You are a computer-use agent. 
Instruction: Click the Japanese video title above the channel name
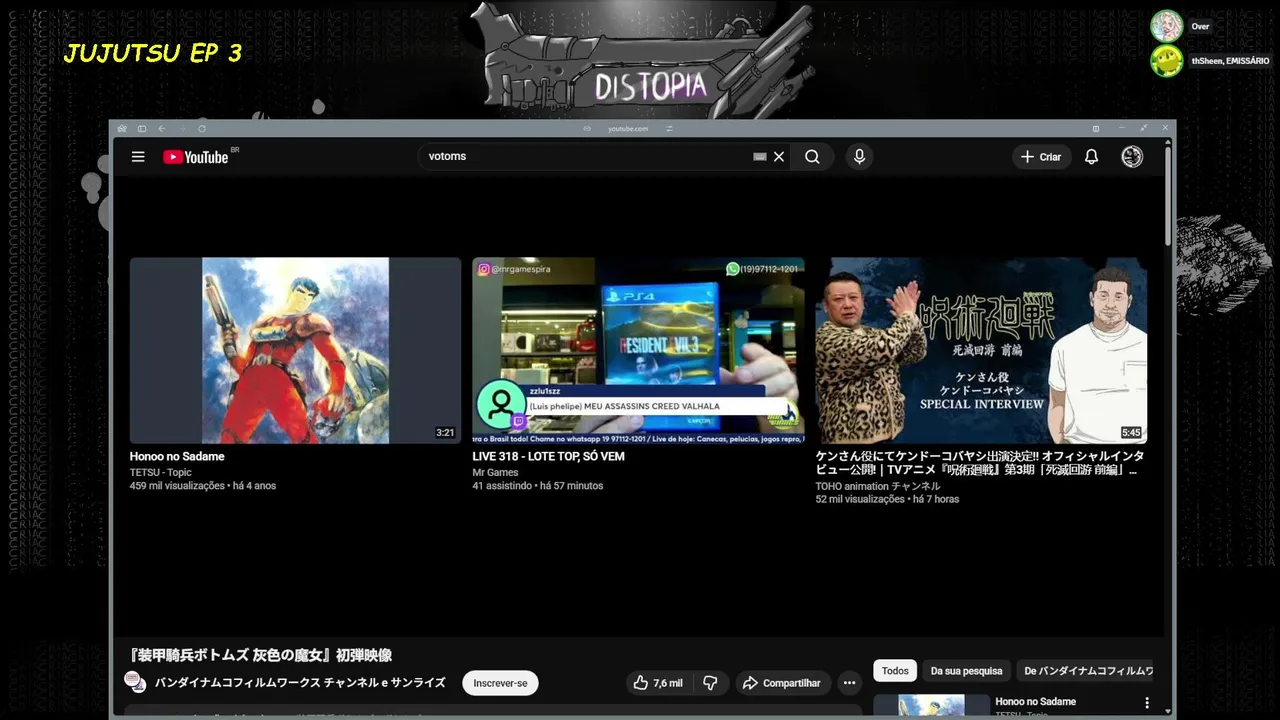(261, 655)
